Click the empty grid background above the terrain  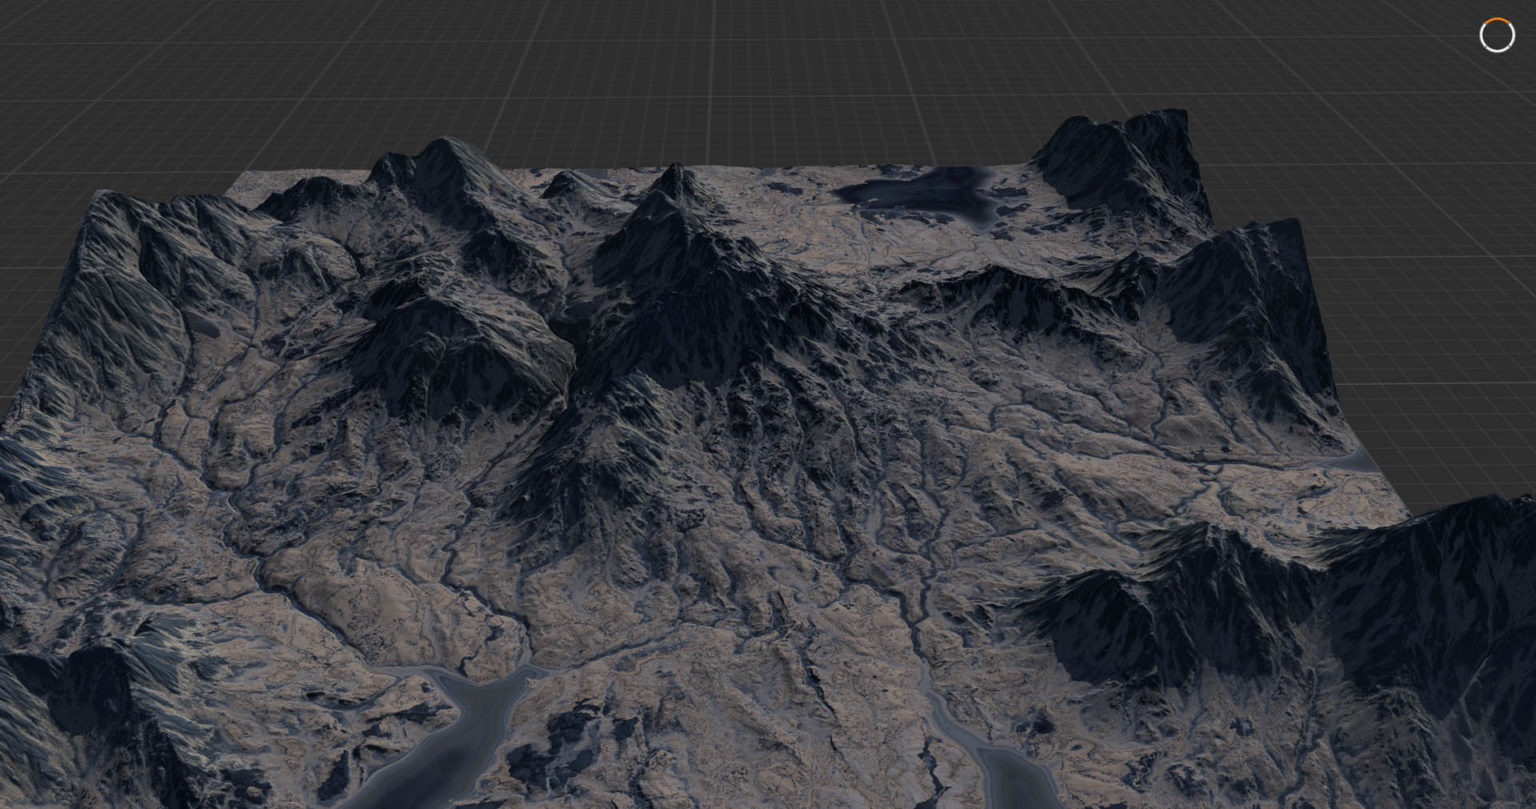[x=700, y=70]
